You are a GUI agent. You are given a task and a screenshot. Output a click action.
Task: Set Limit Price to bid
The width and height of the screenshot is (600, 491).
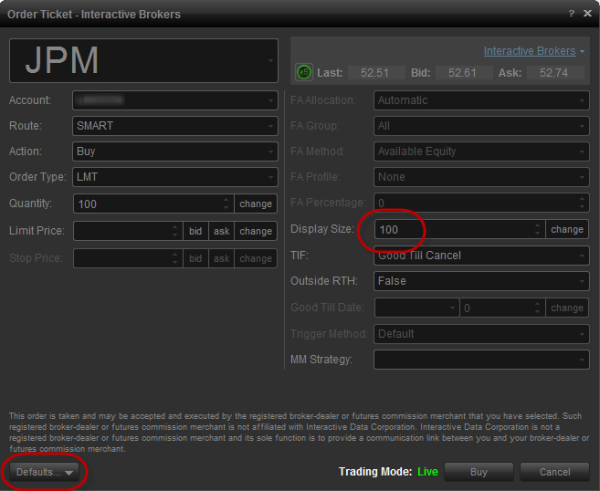196,231
